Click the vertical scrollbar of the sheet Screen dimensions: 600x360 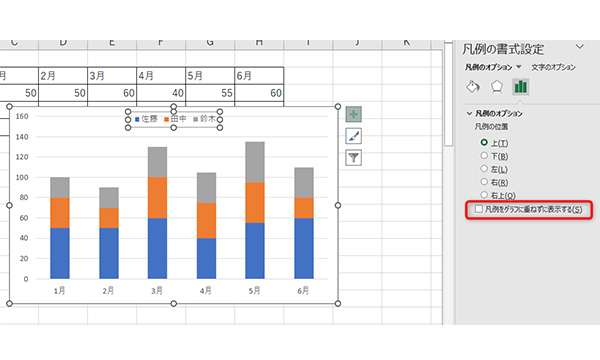click(448, 94)
